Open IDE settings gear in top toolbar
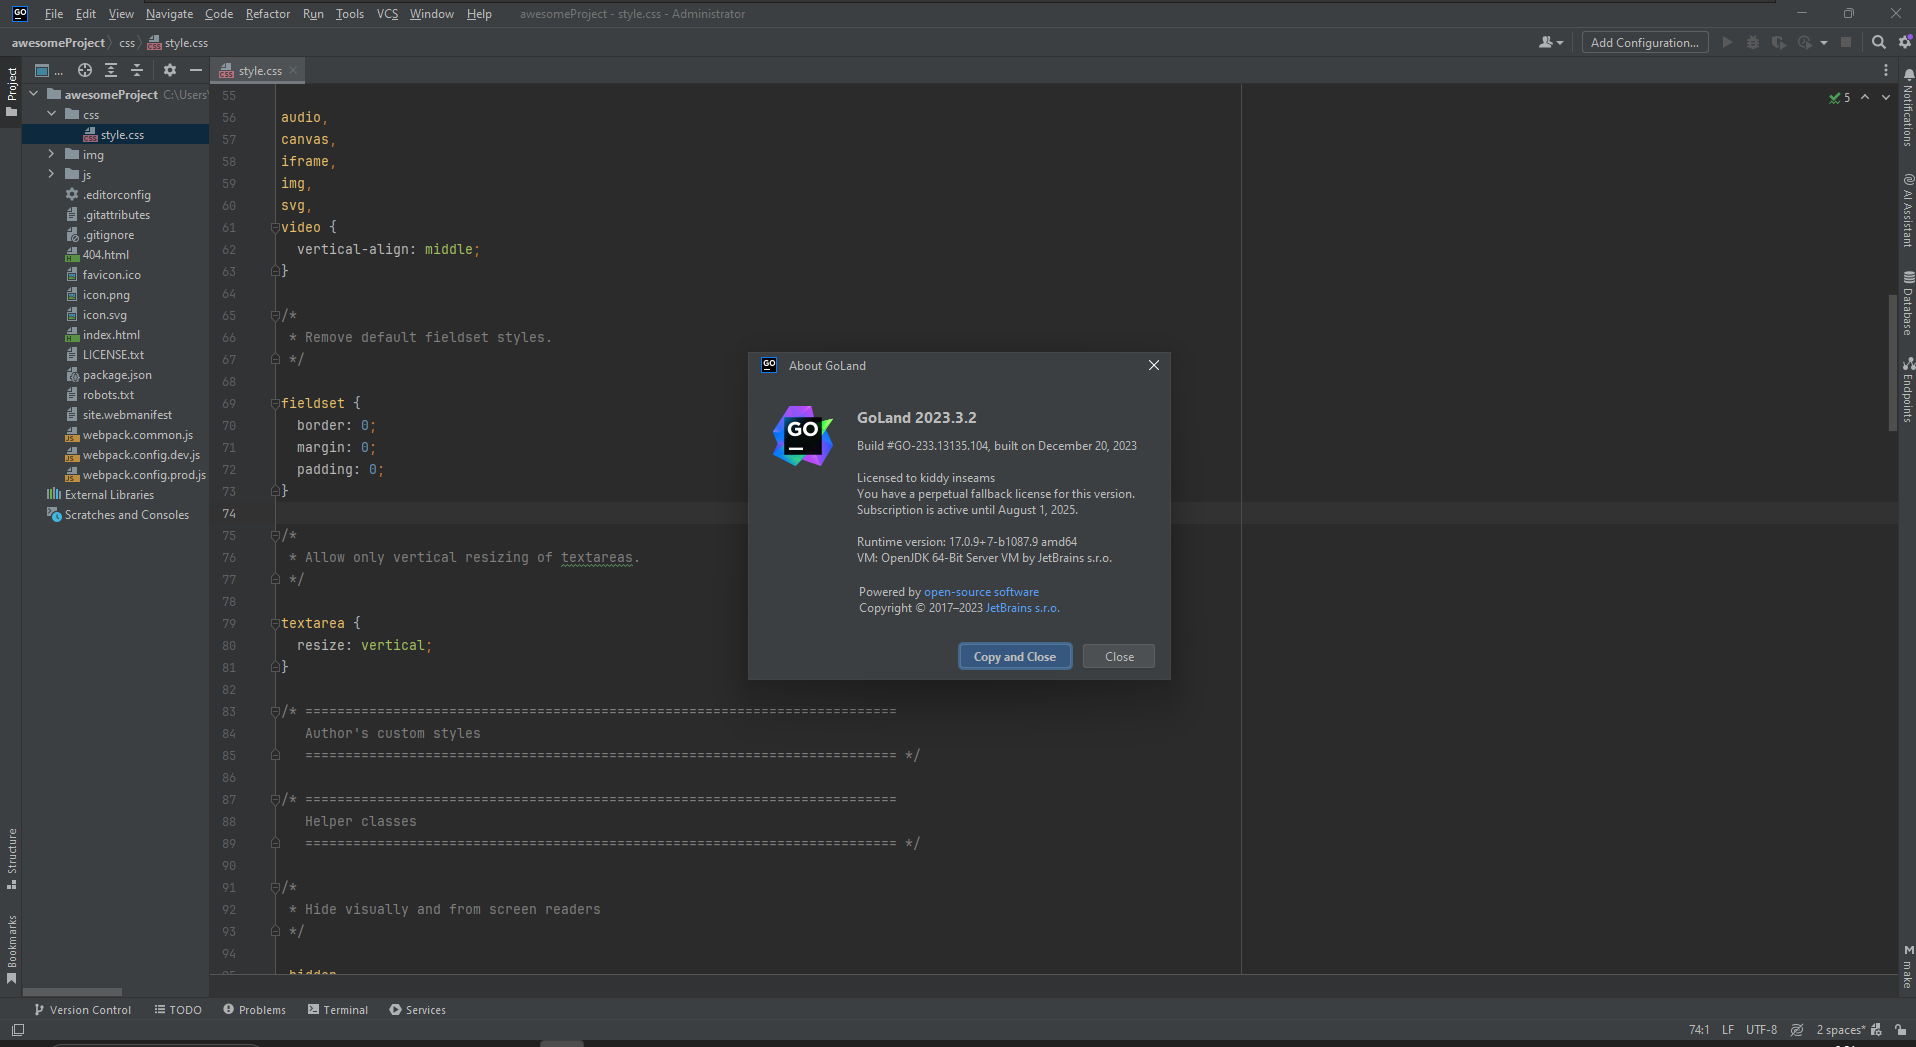1916x1047 pixels. point(1905,42)
